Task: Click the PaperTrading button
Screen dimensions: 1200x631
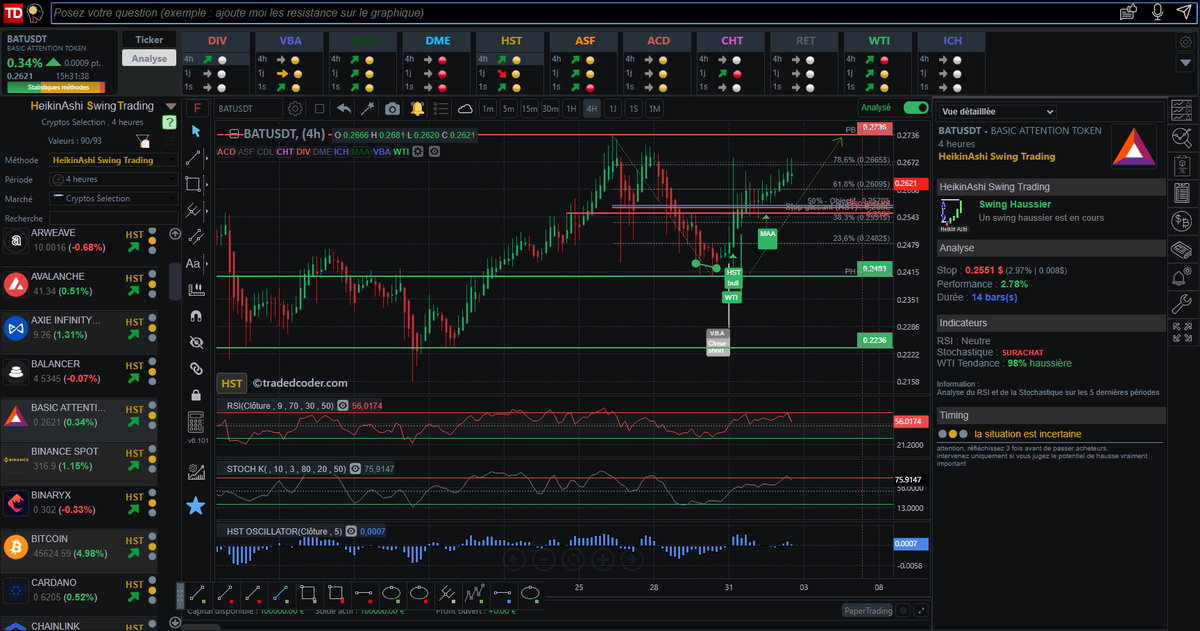Action: (x=865, y=610)
